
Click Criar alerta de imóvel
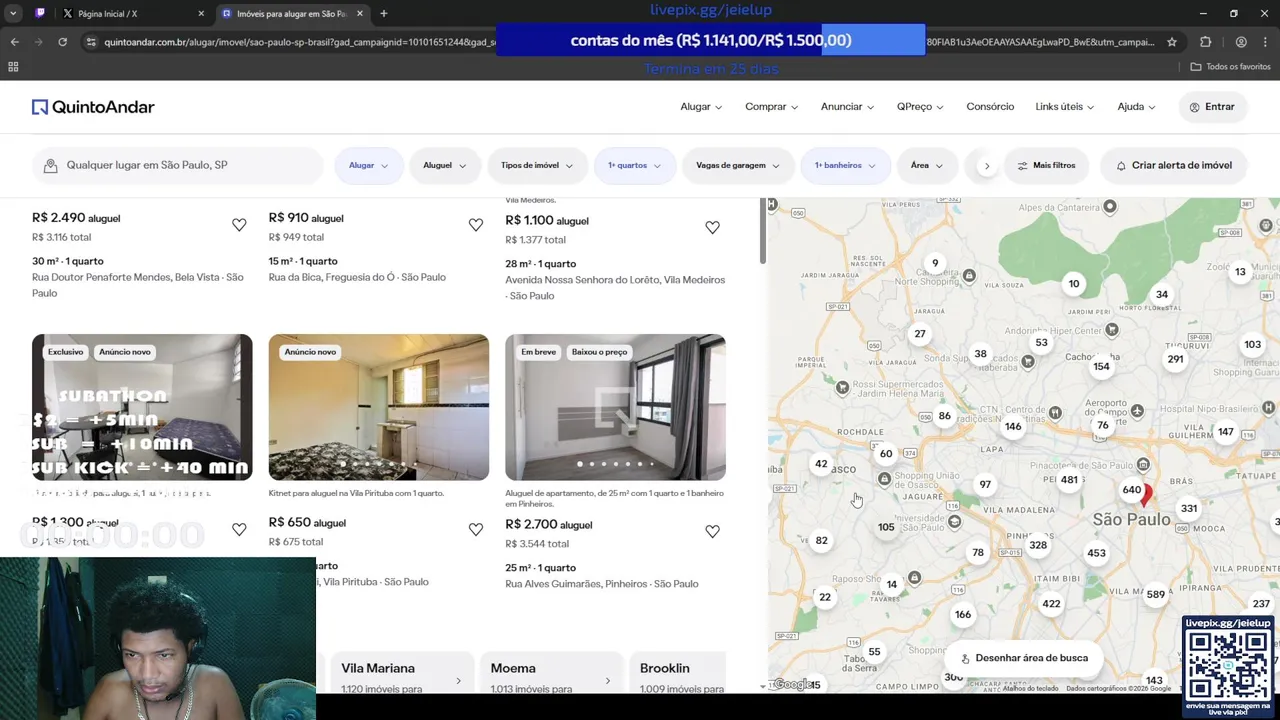point(1174,165)
